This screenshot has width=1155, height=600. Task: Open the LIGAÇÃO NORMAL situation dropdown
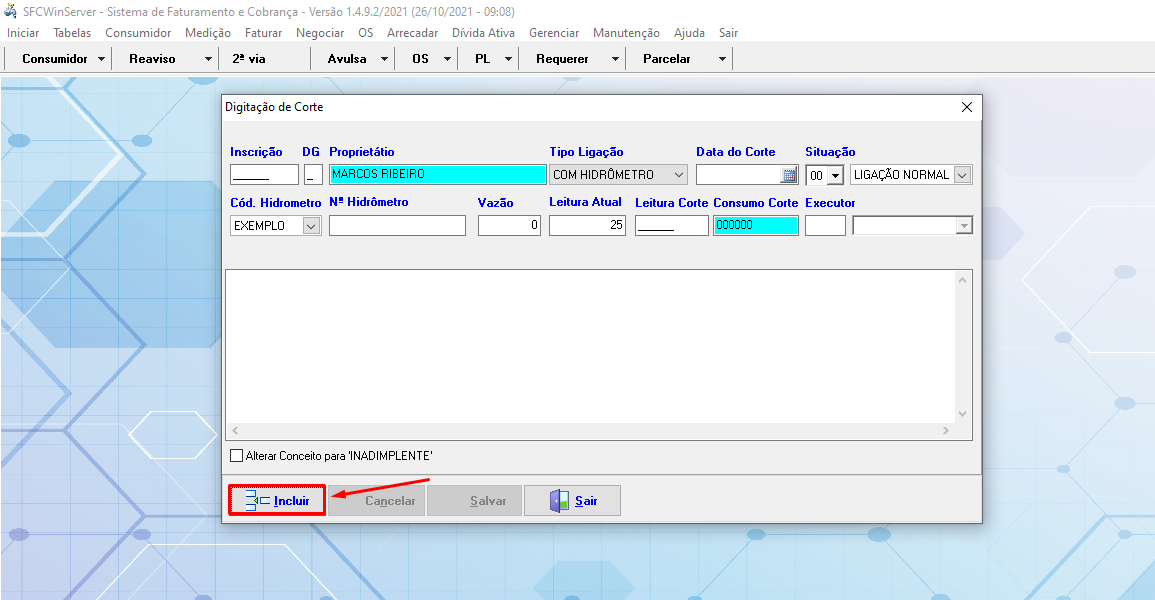(962, 175)
